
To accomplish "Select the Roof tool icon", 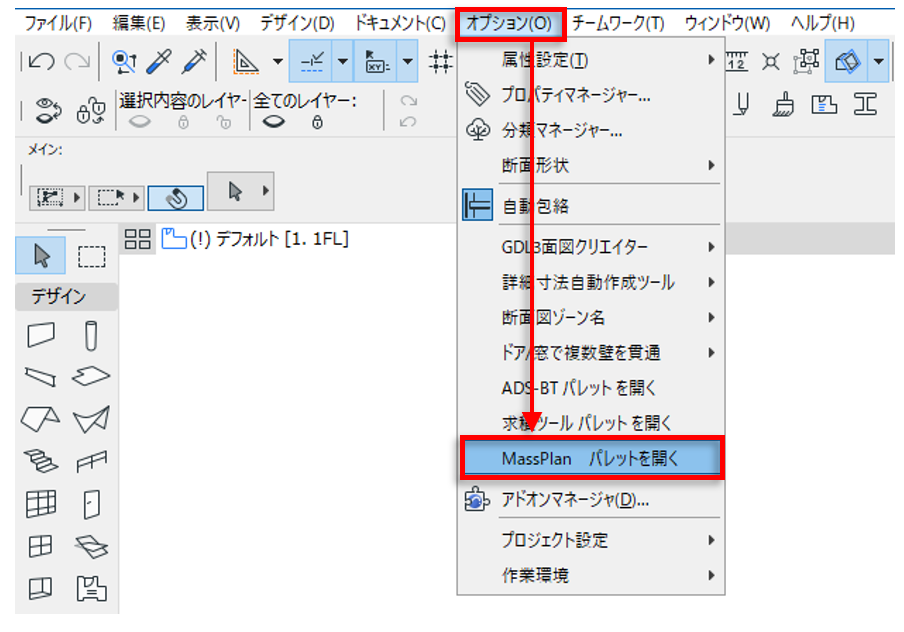I will pyautogui.click(x=40, y=419).
